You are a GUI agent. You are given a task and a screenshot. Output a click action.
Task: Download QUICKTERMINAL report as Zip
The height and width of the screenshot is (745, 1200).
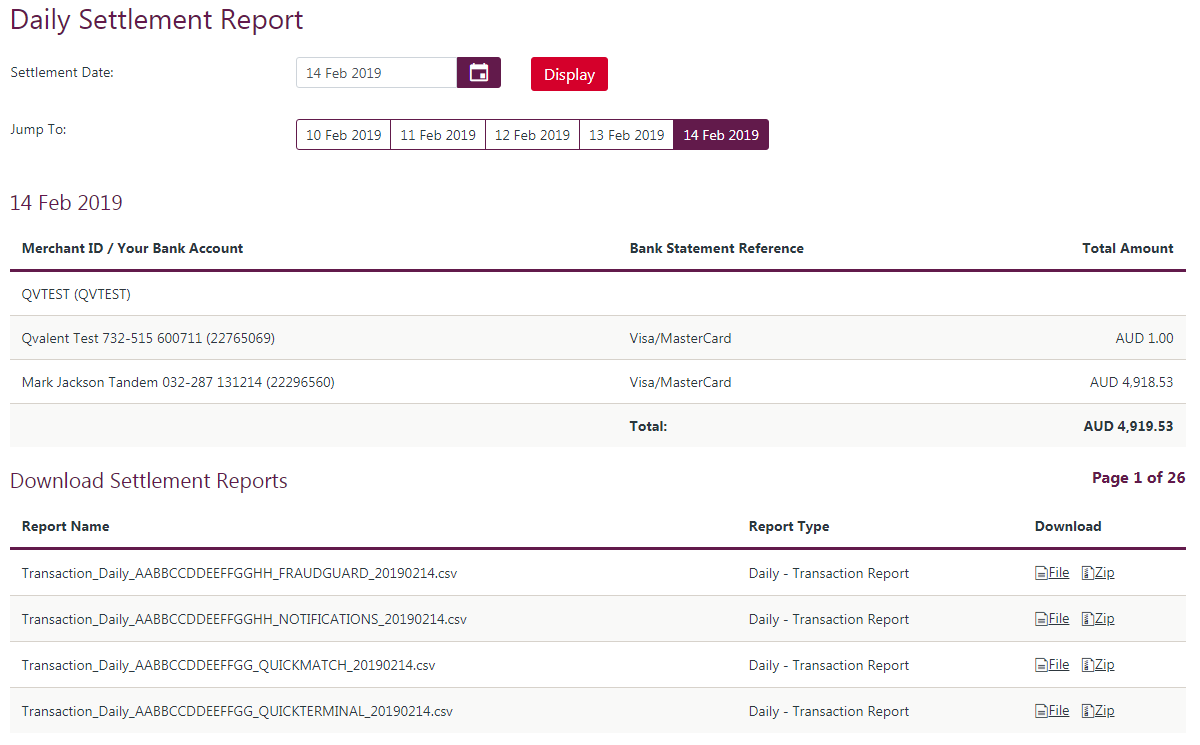coord(1098,711)
